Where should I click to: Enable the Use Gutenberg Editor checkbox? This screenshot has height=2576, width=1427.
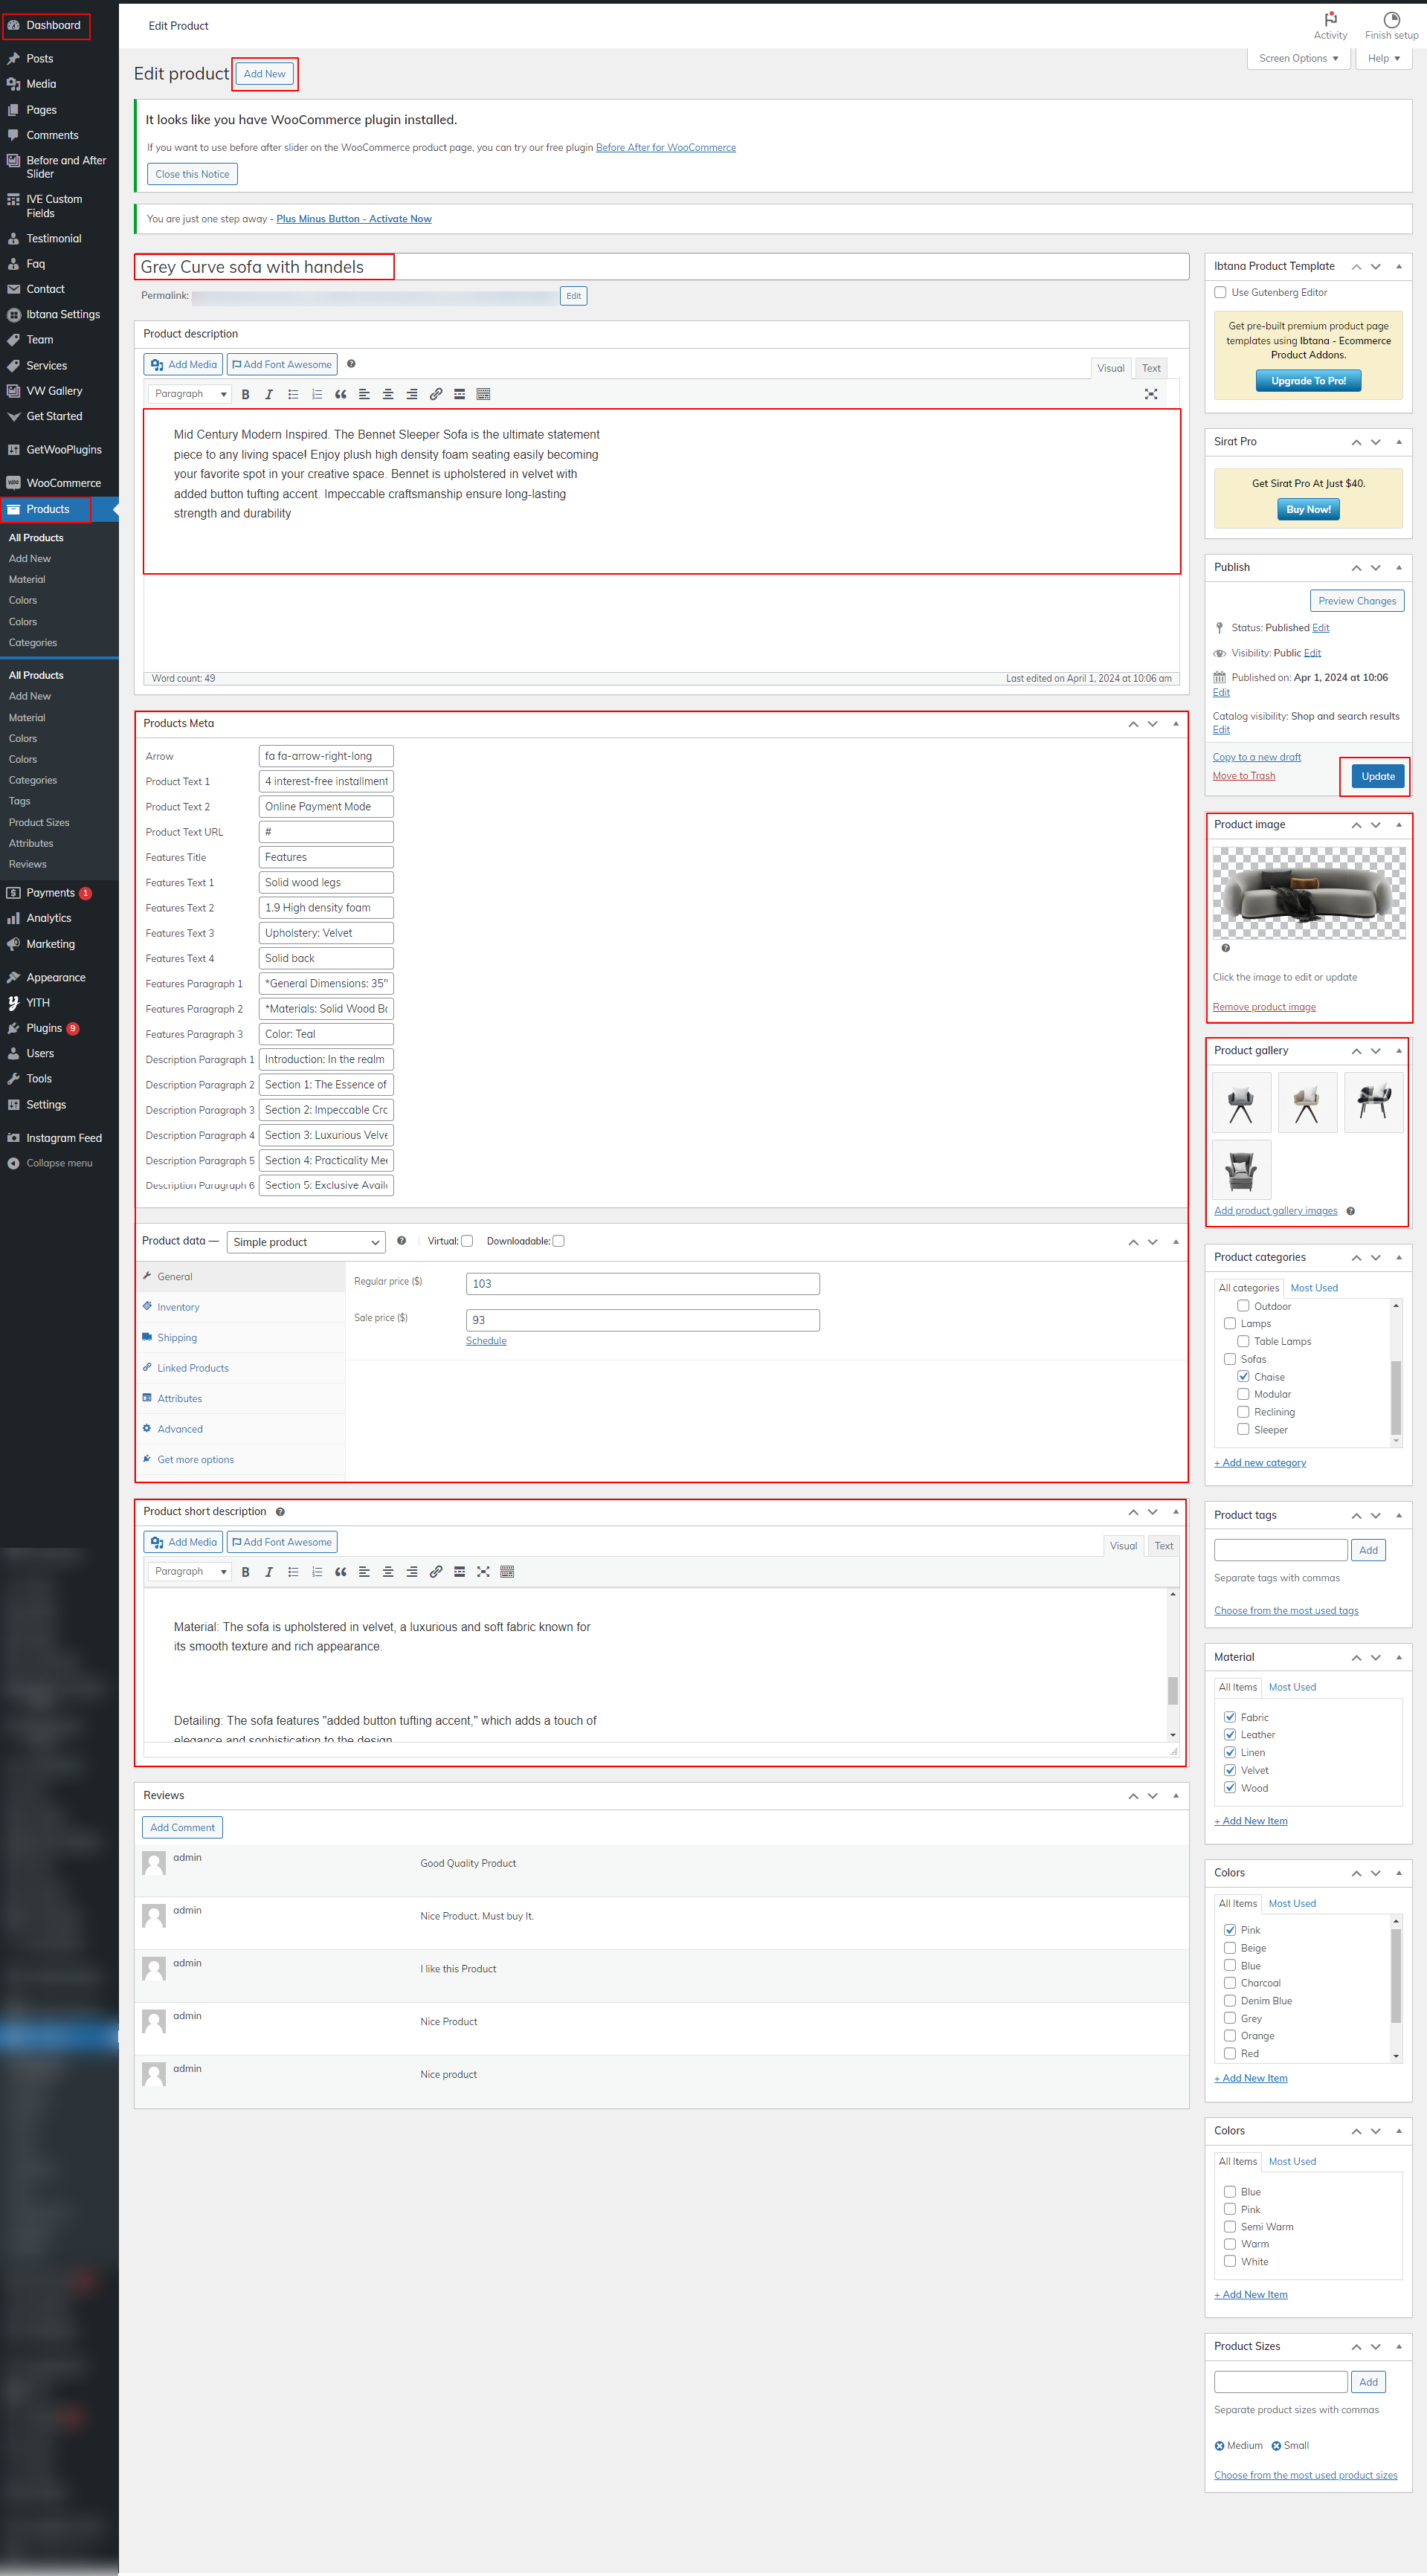(x=1220, y=292)
